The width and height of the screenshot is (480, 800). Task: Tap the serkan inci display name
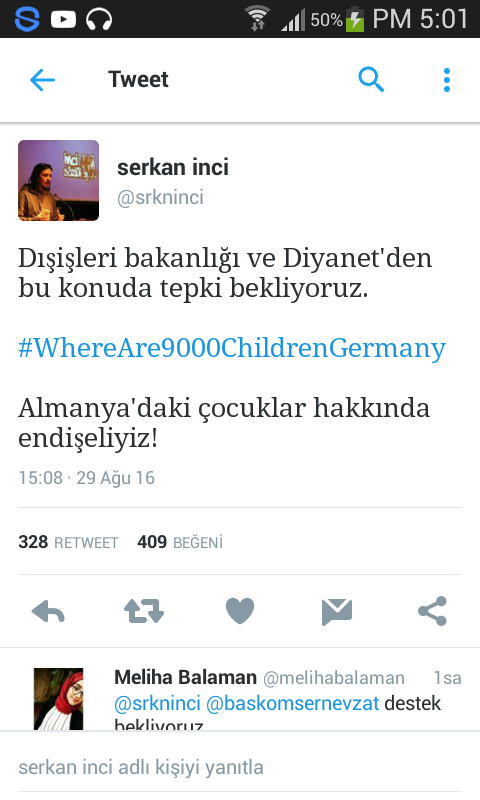click(173, 167)
